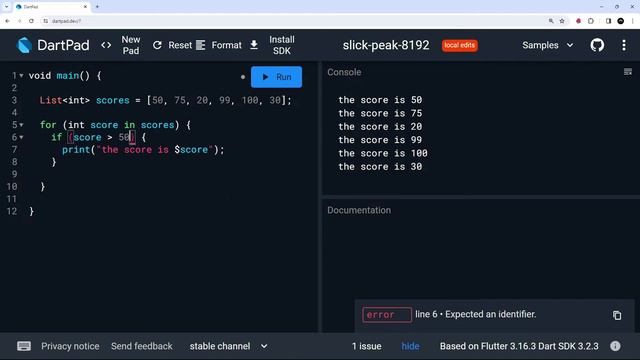640x360 pixels.
Task: Click the Format button label
Action: pyautogui.click(x=227, y=45)
